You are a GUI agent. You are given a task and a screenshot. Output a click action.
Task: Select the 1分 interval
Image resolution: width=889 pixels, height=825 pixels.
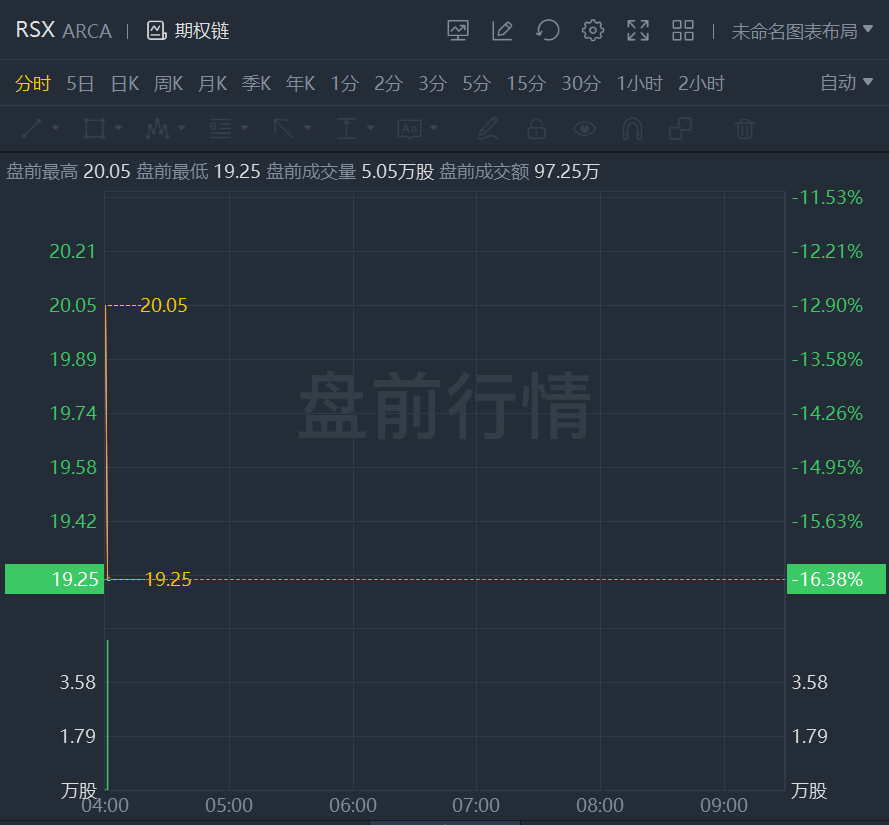pyautogui.click(x=345, y=83)
